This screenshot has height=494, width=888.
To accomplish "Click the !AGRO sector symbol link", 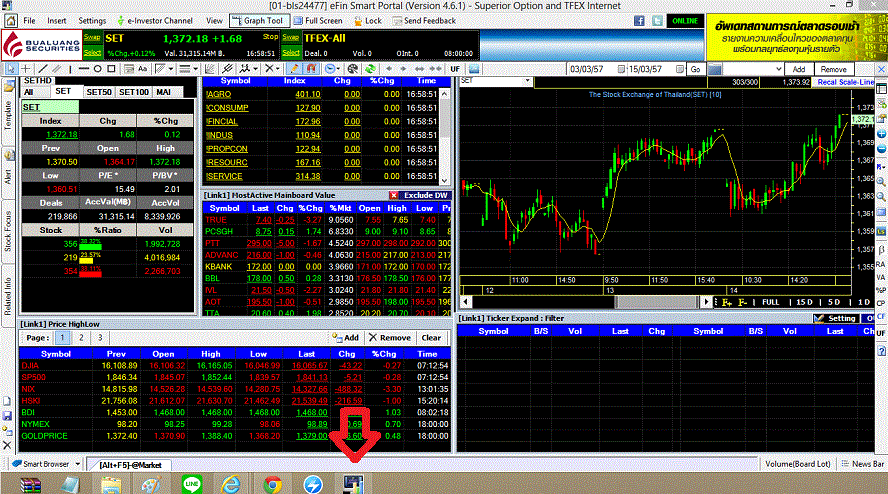I will tap(219, 95).
